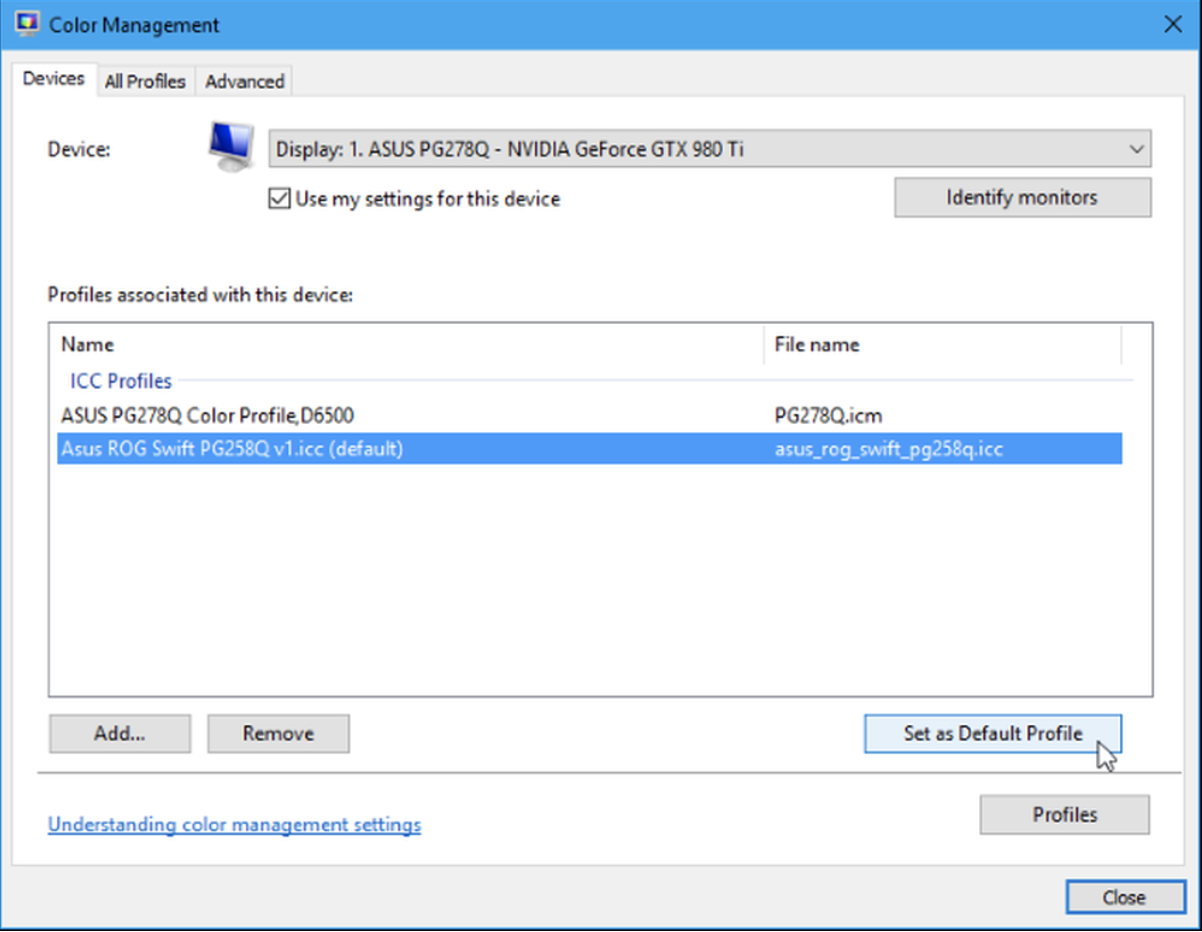Click the Color Management title bar icon
The height and width of the screenshot is (932, 1202).
pos(28,24)
